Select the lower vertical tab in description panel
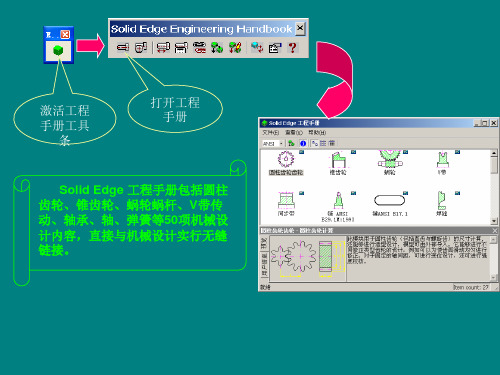 (264, 265)
